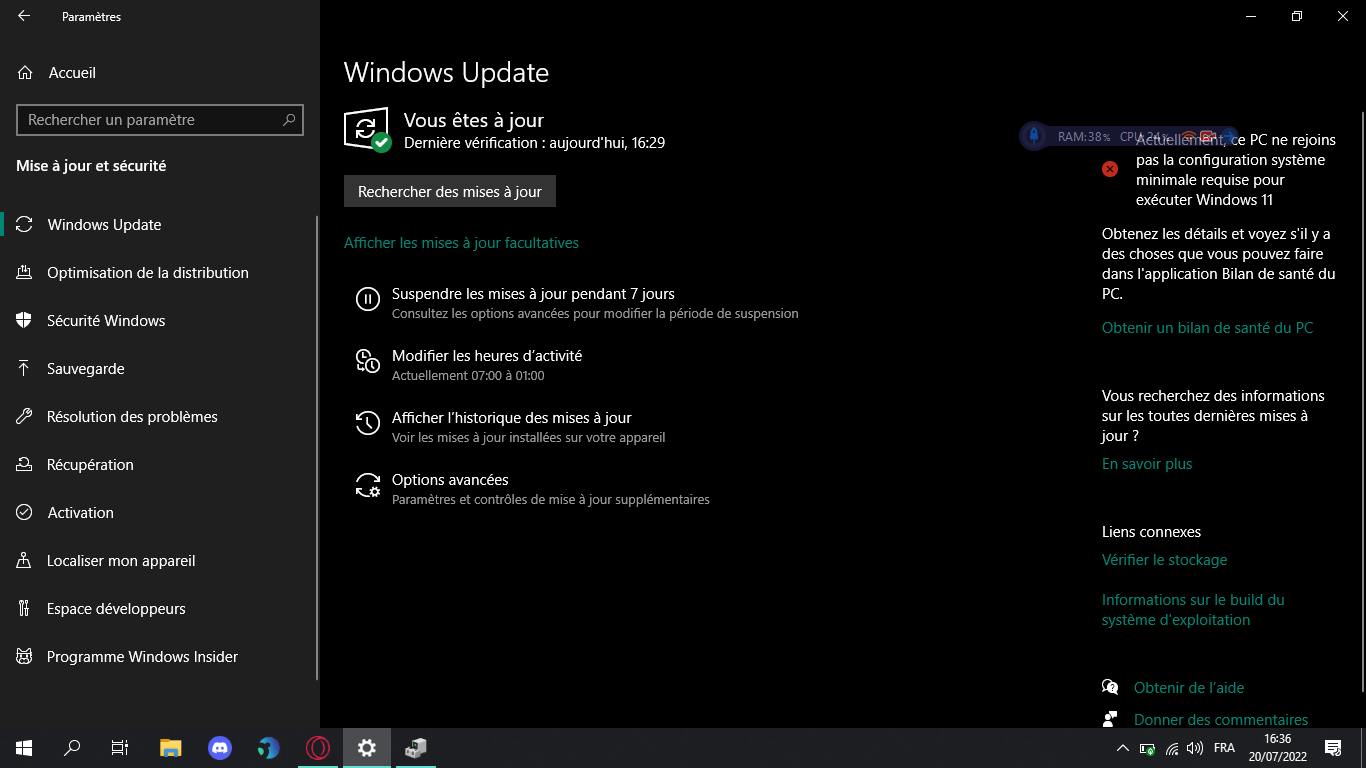Click the magnifier icon in settings search box
Image resolution: width=1366 pixels, height=768 pixels.
[289, 120]
